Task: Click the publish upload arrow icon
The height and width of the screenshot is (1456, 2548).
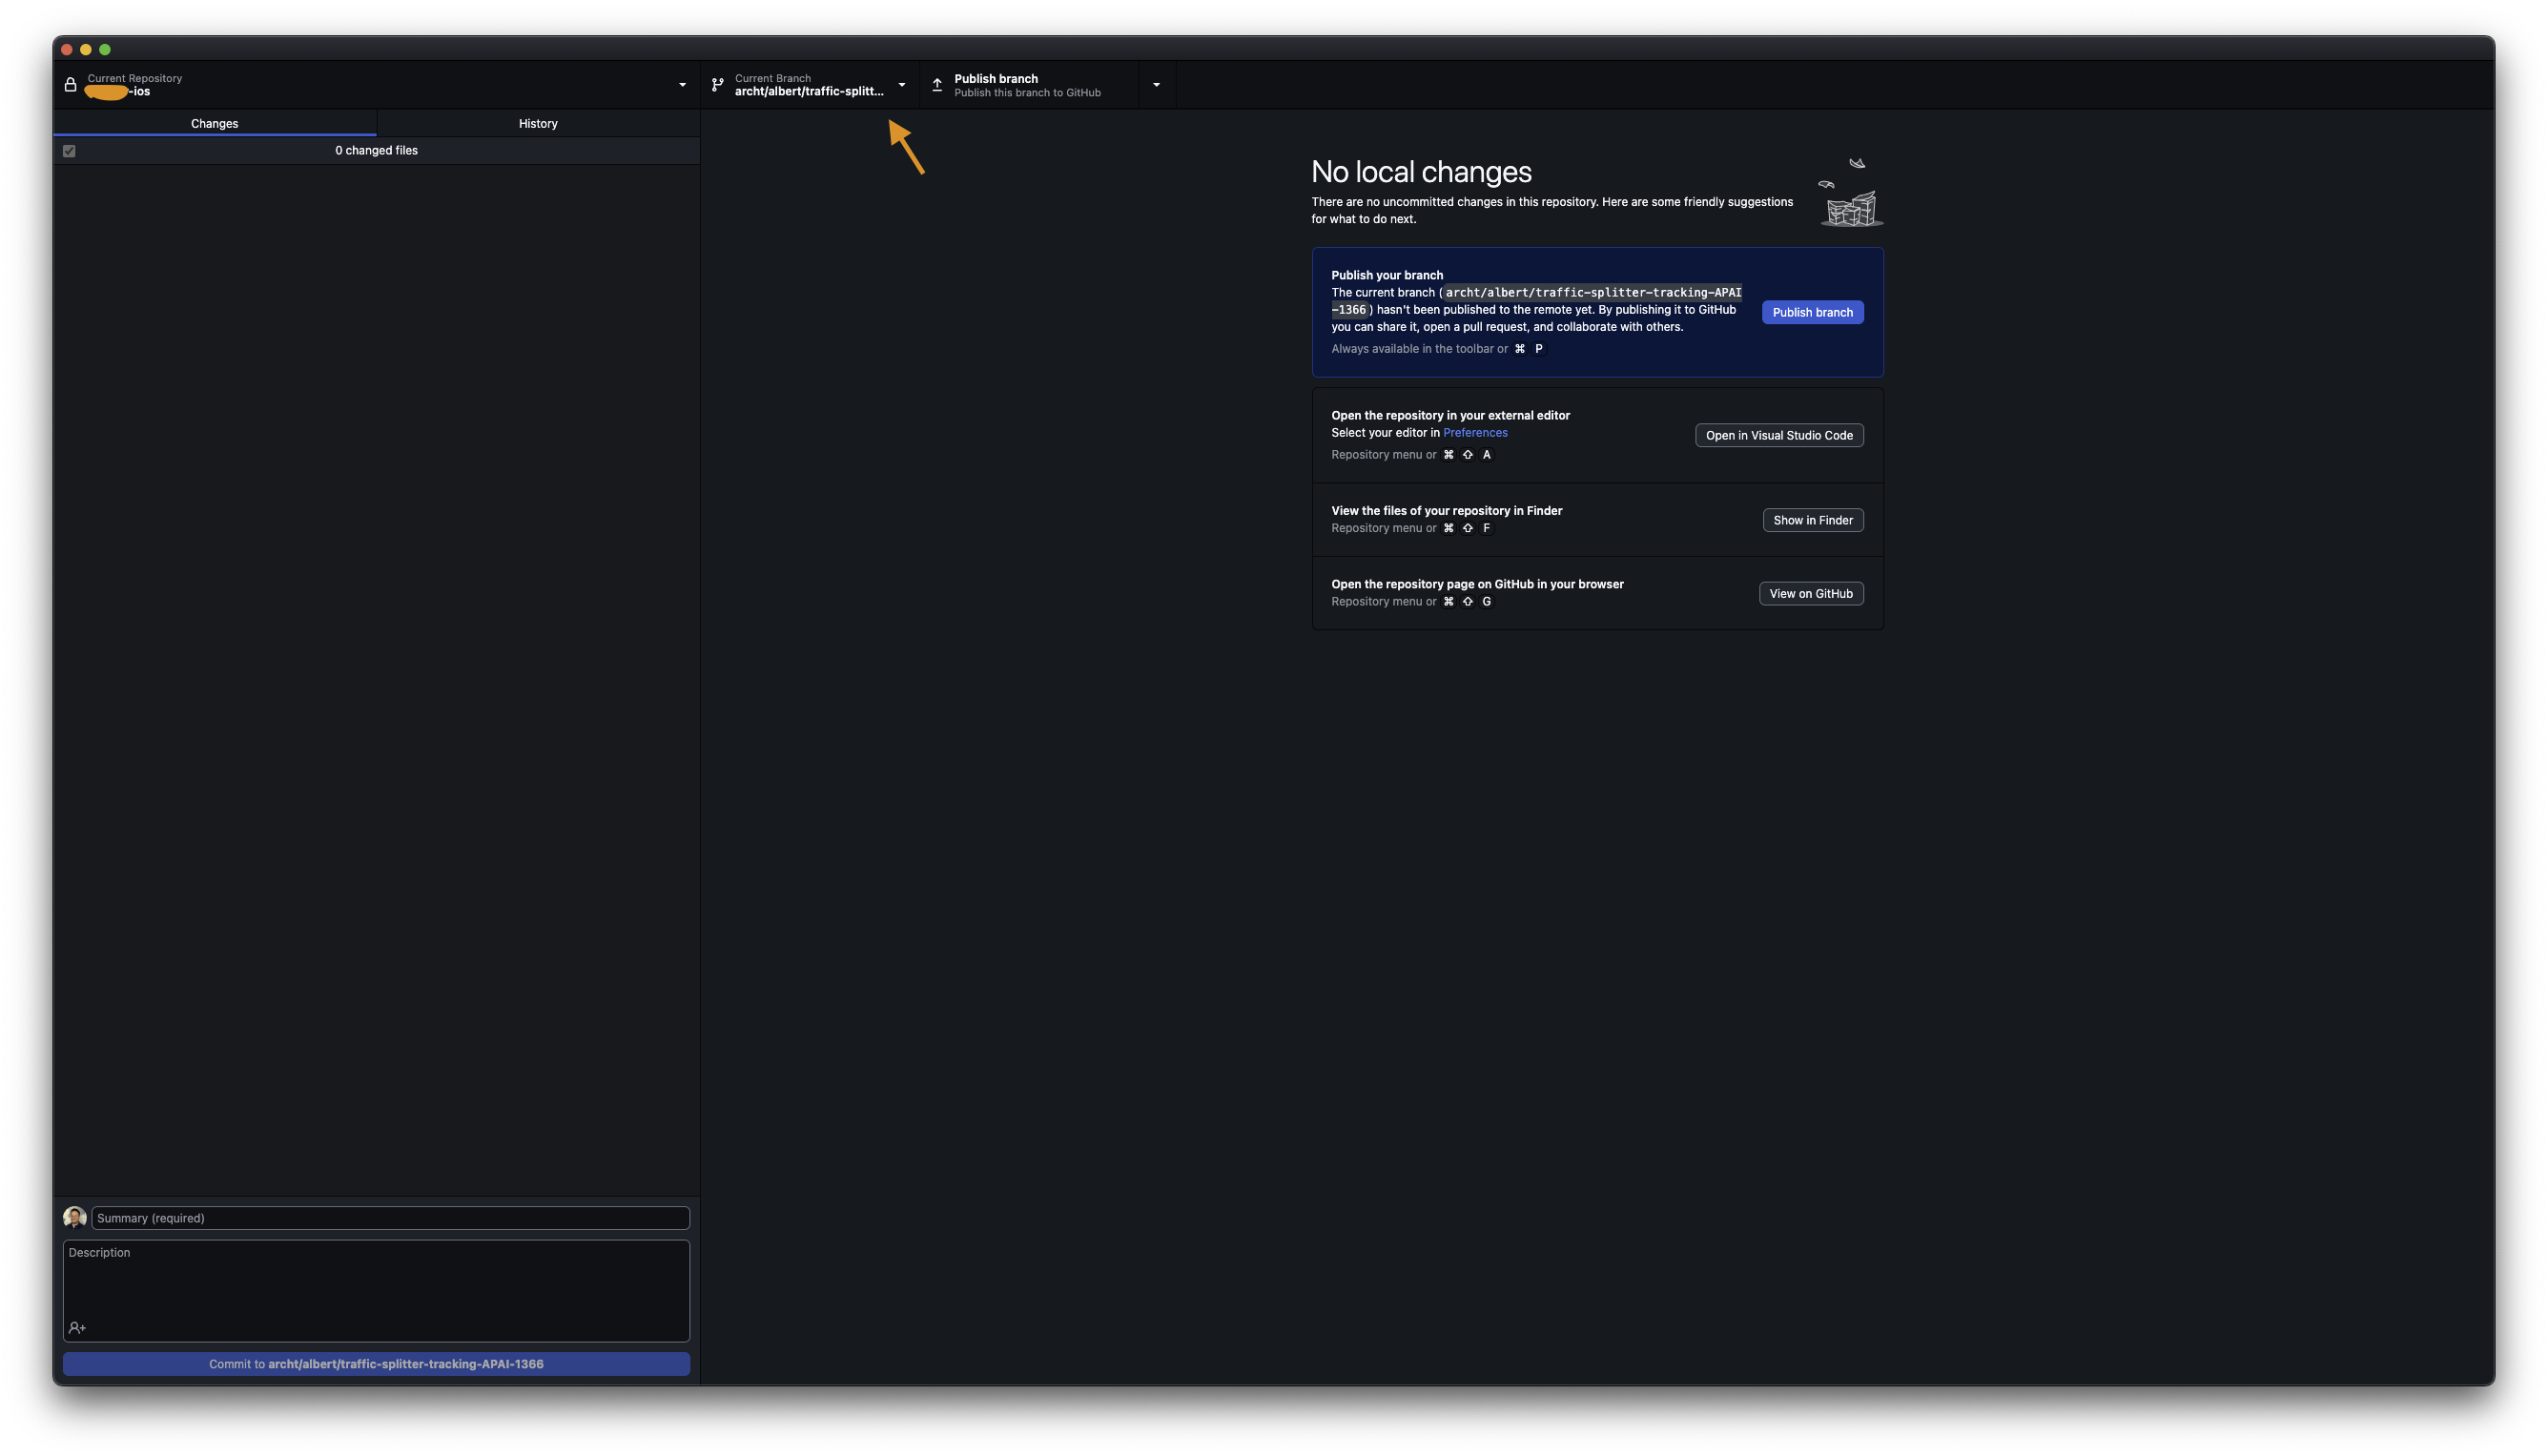Action: [937, 85]
